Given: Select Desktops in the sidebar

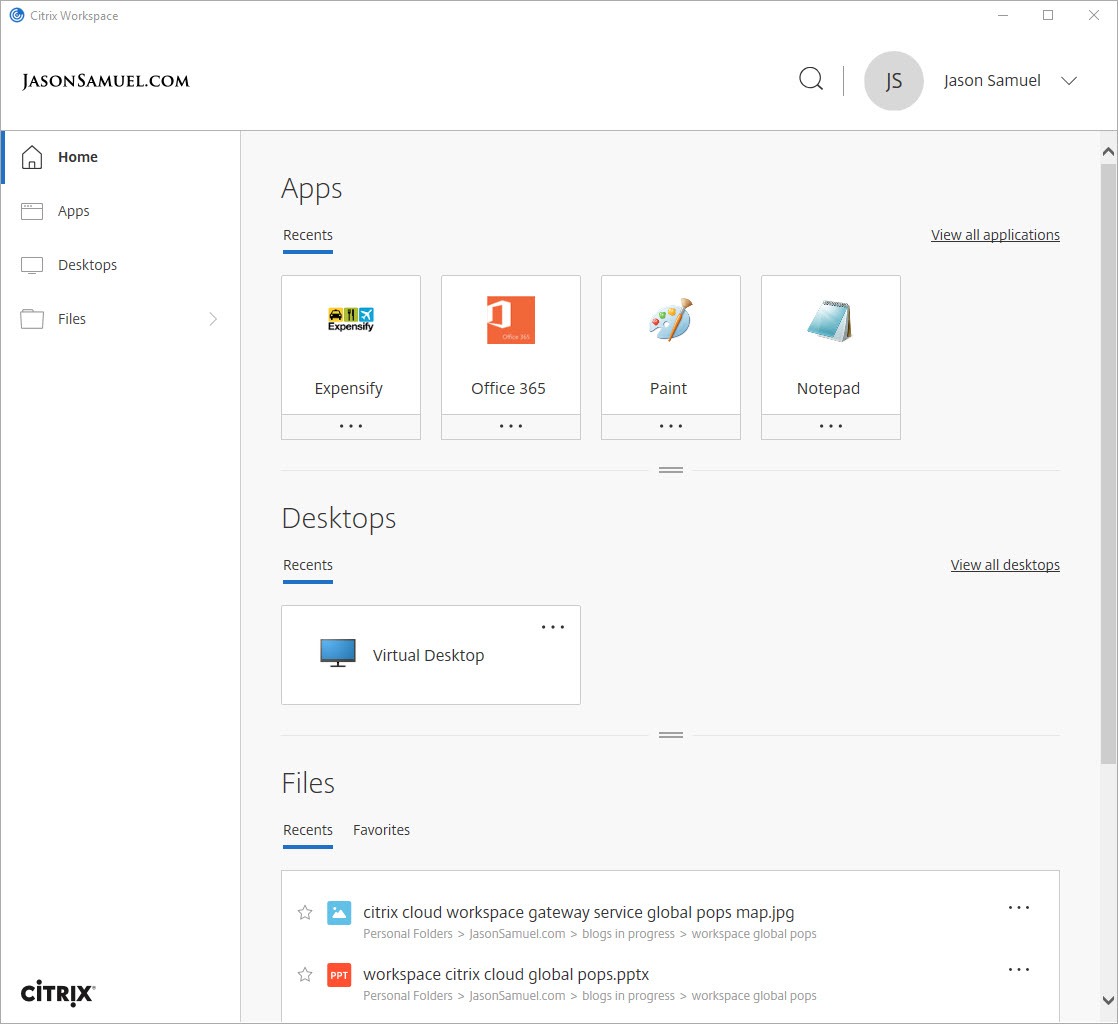Looking at the screenshot, I should pos(89,264).
